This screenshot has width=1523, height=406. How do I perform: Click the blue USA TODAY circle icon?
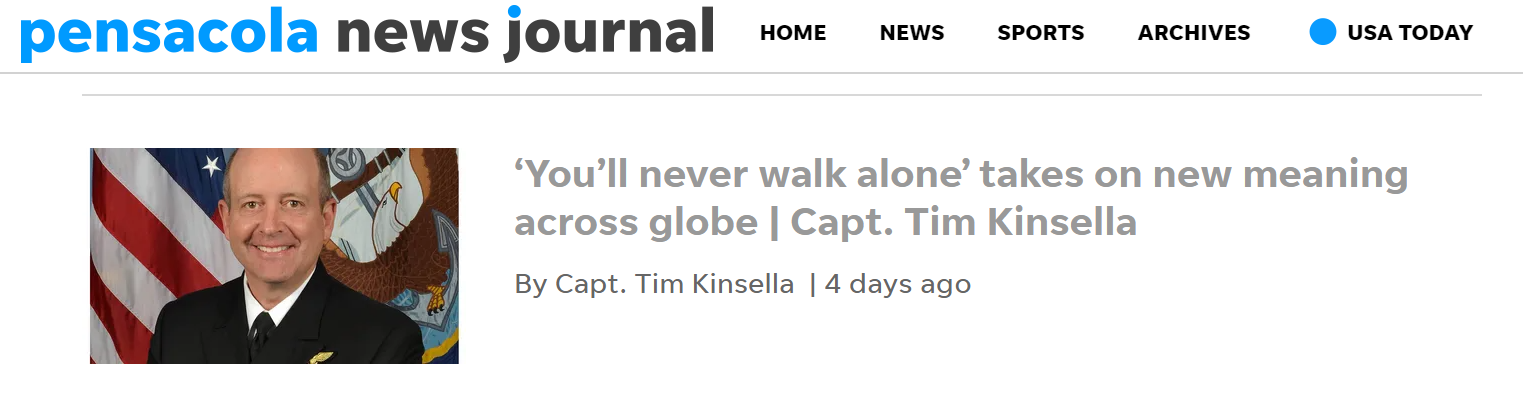point(1322,33)
